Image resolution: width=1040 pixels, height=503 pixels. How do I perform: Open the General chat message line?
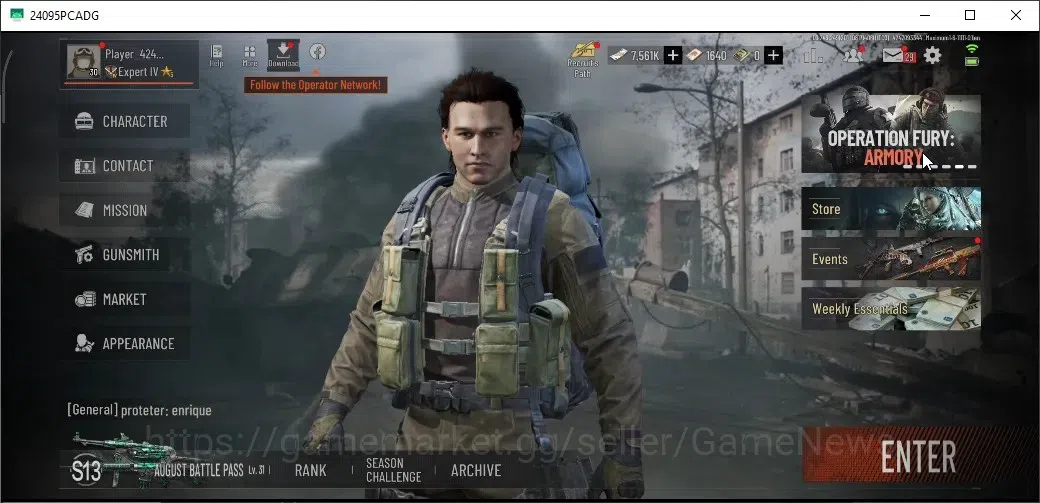click(139, 410)
